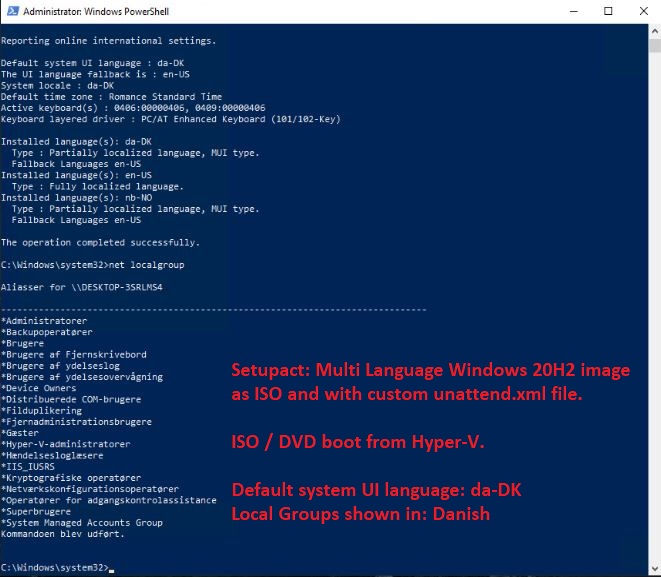Click '*Hyper-V-administratorer' entry
Image resolution: width=661 pixels, height=577 pixels.
(66, 444)
